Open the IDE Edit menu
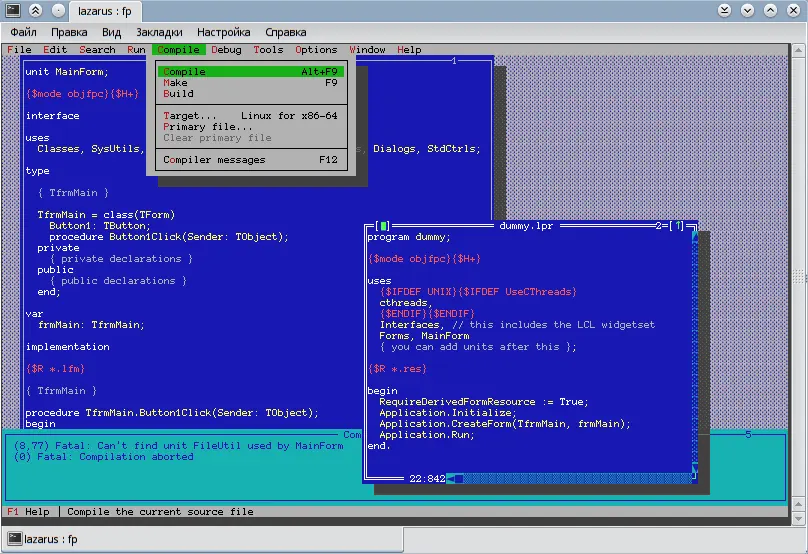This screenshot has width=808, height=554. (x=55, y=49)
